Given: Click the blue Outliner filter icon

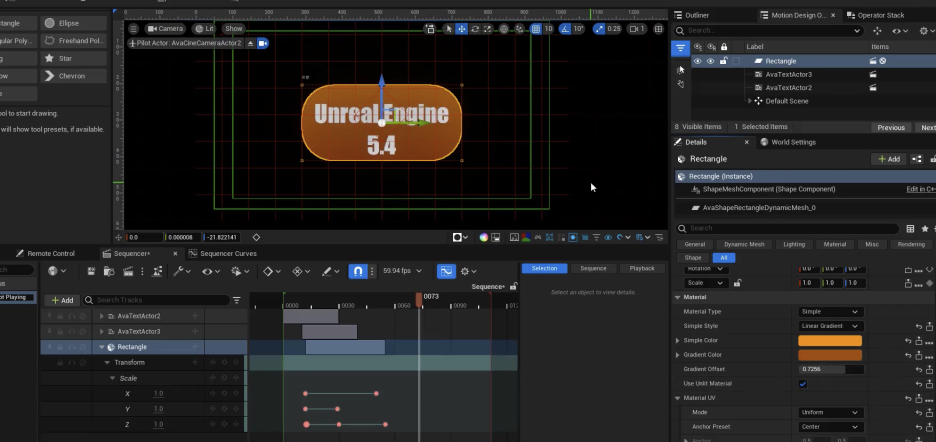Looking at the screenshot, I should 681,47.
